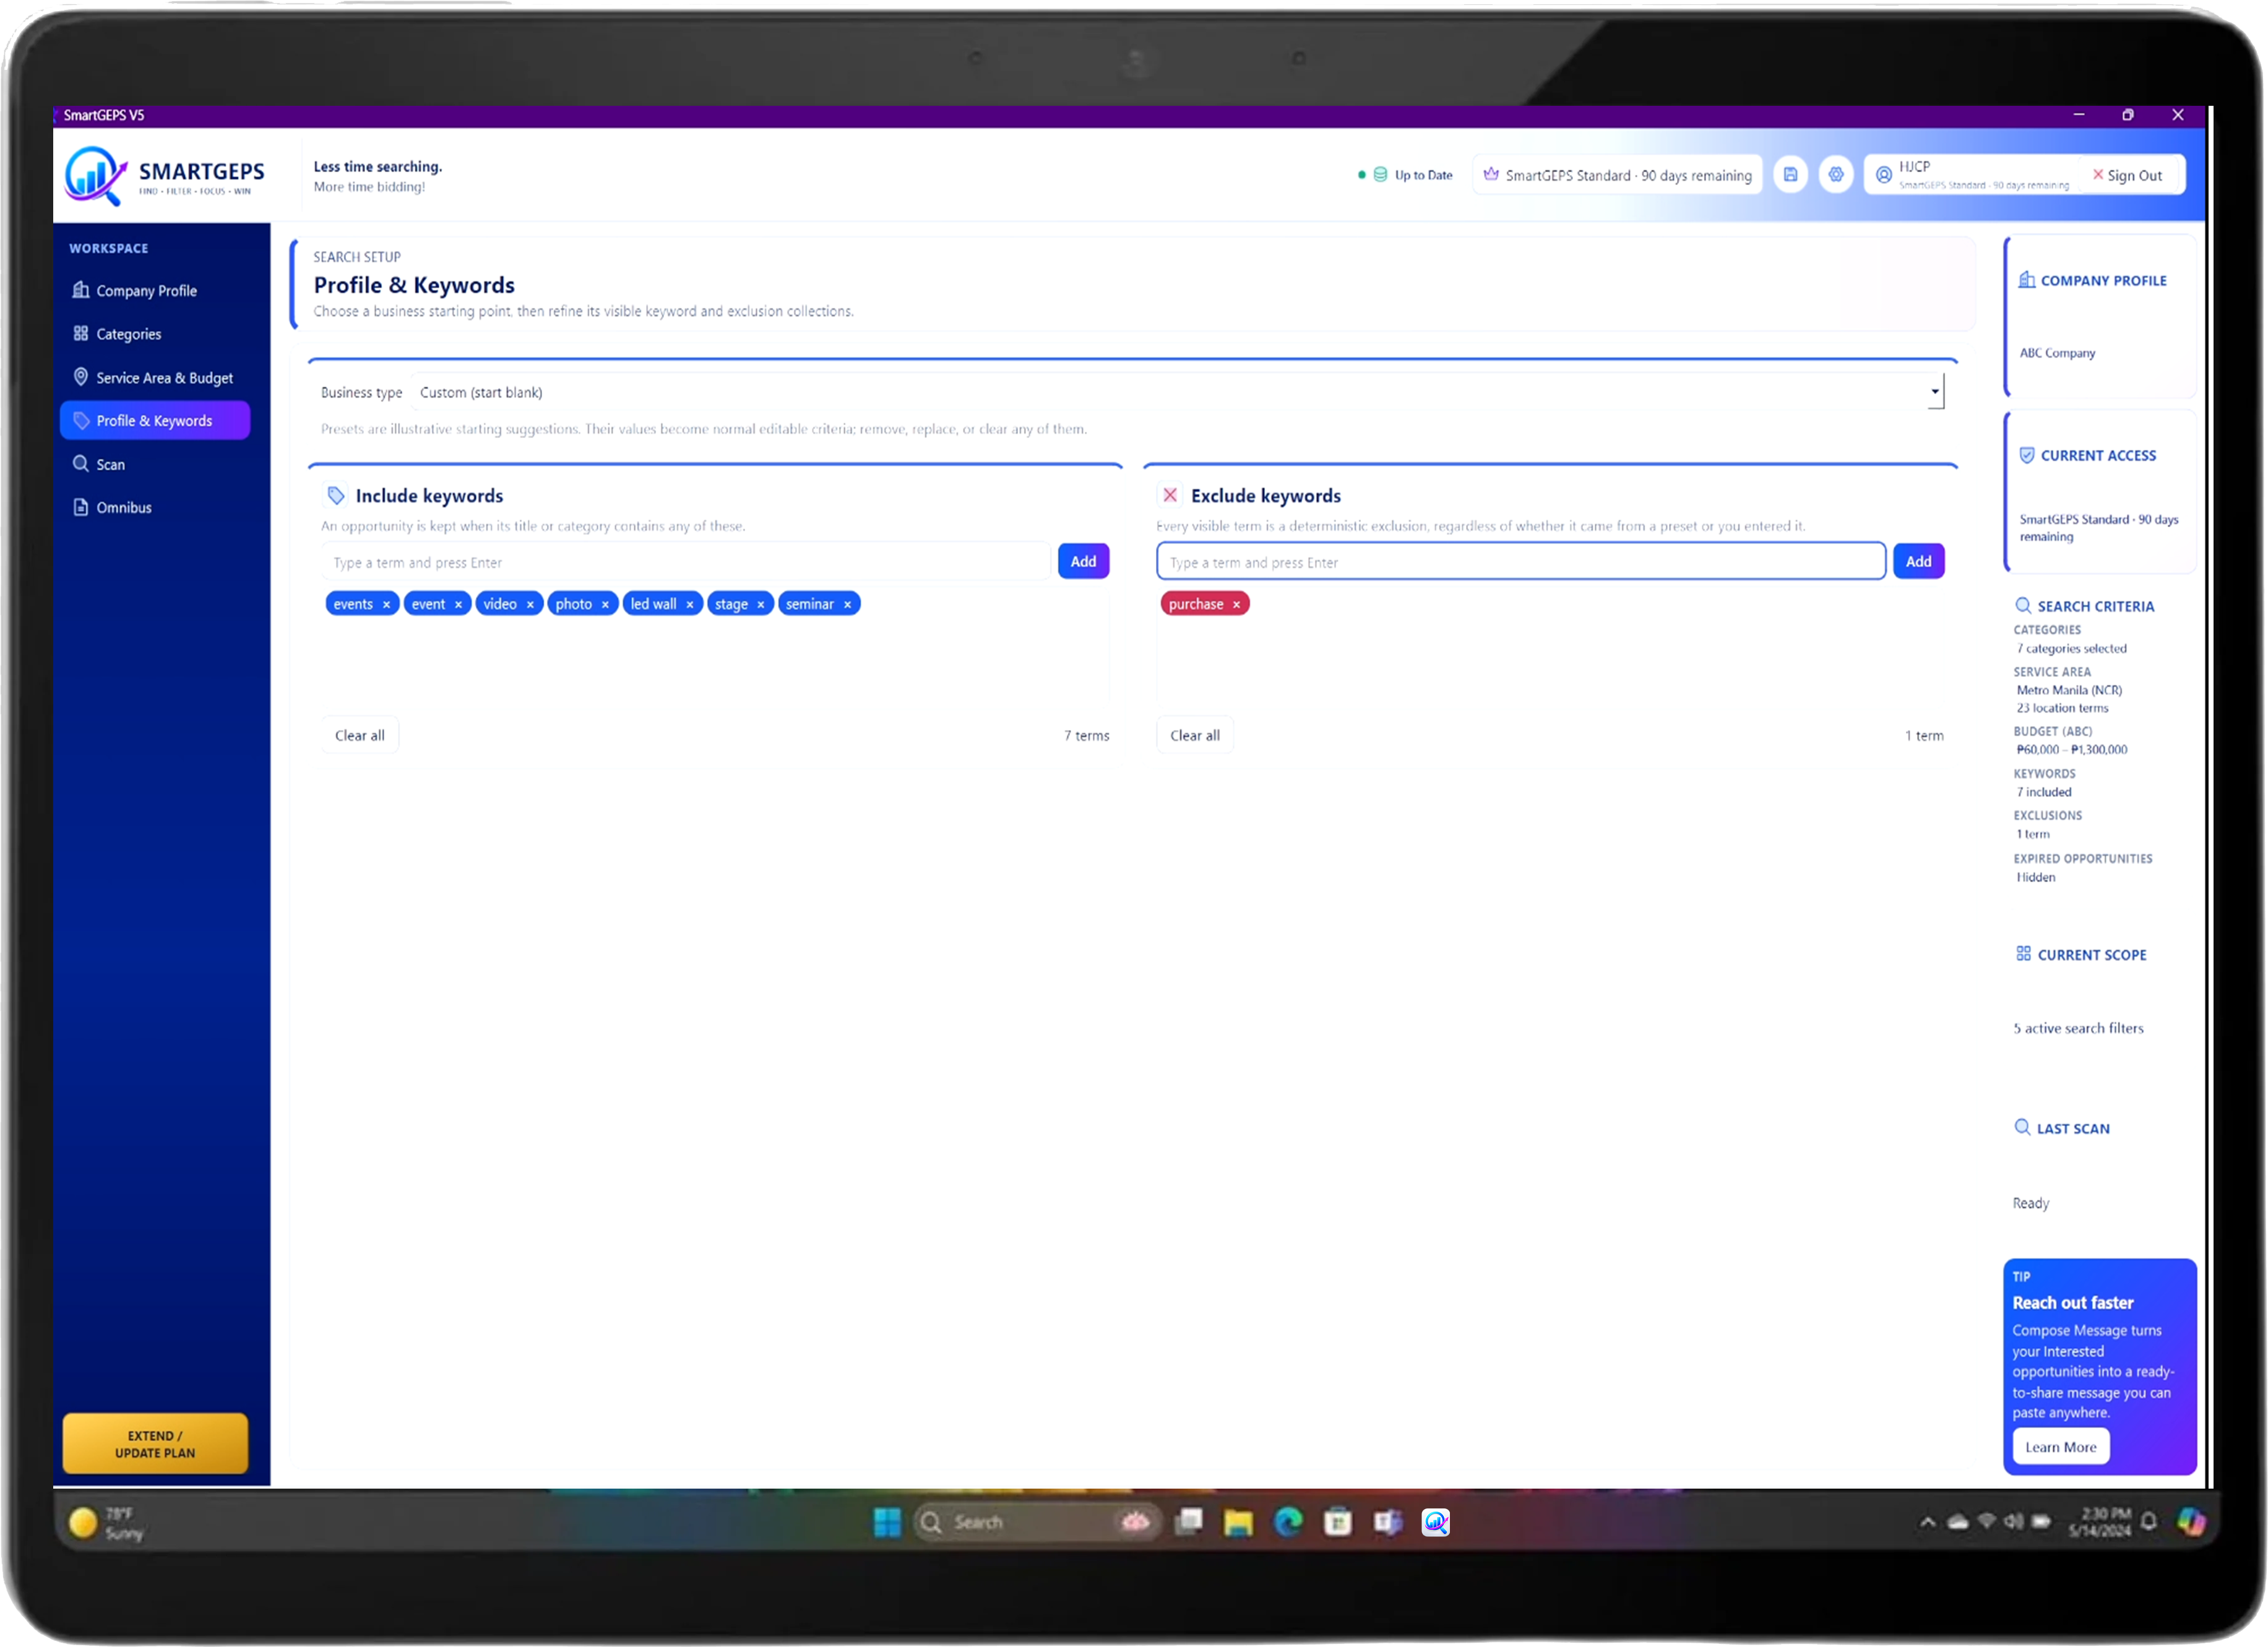This screenshot has width=2268, height=1647.
Task: Remove the 'photo' keyword chip
Action: click(605, 604)
